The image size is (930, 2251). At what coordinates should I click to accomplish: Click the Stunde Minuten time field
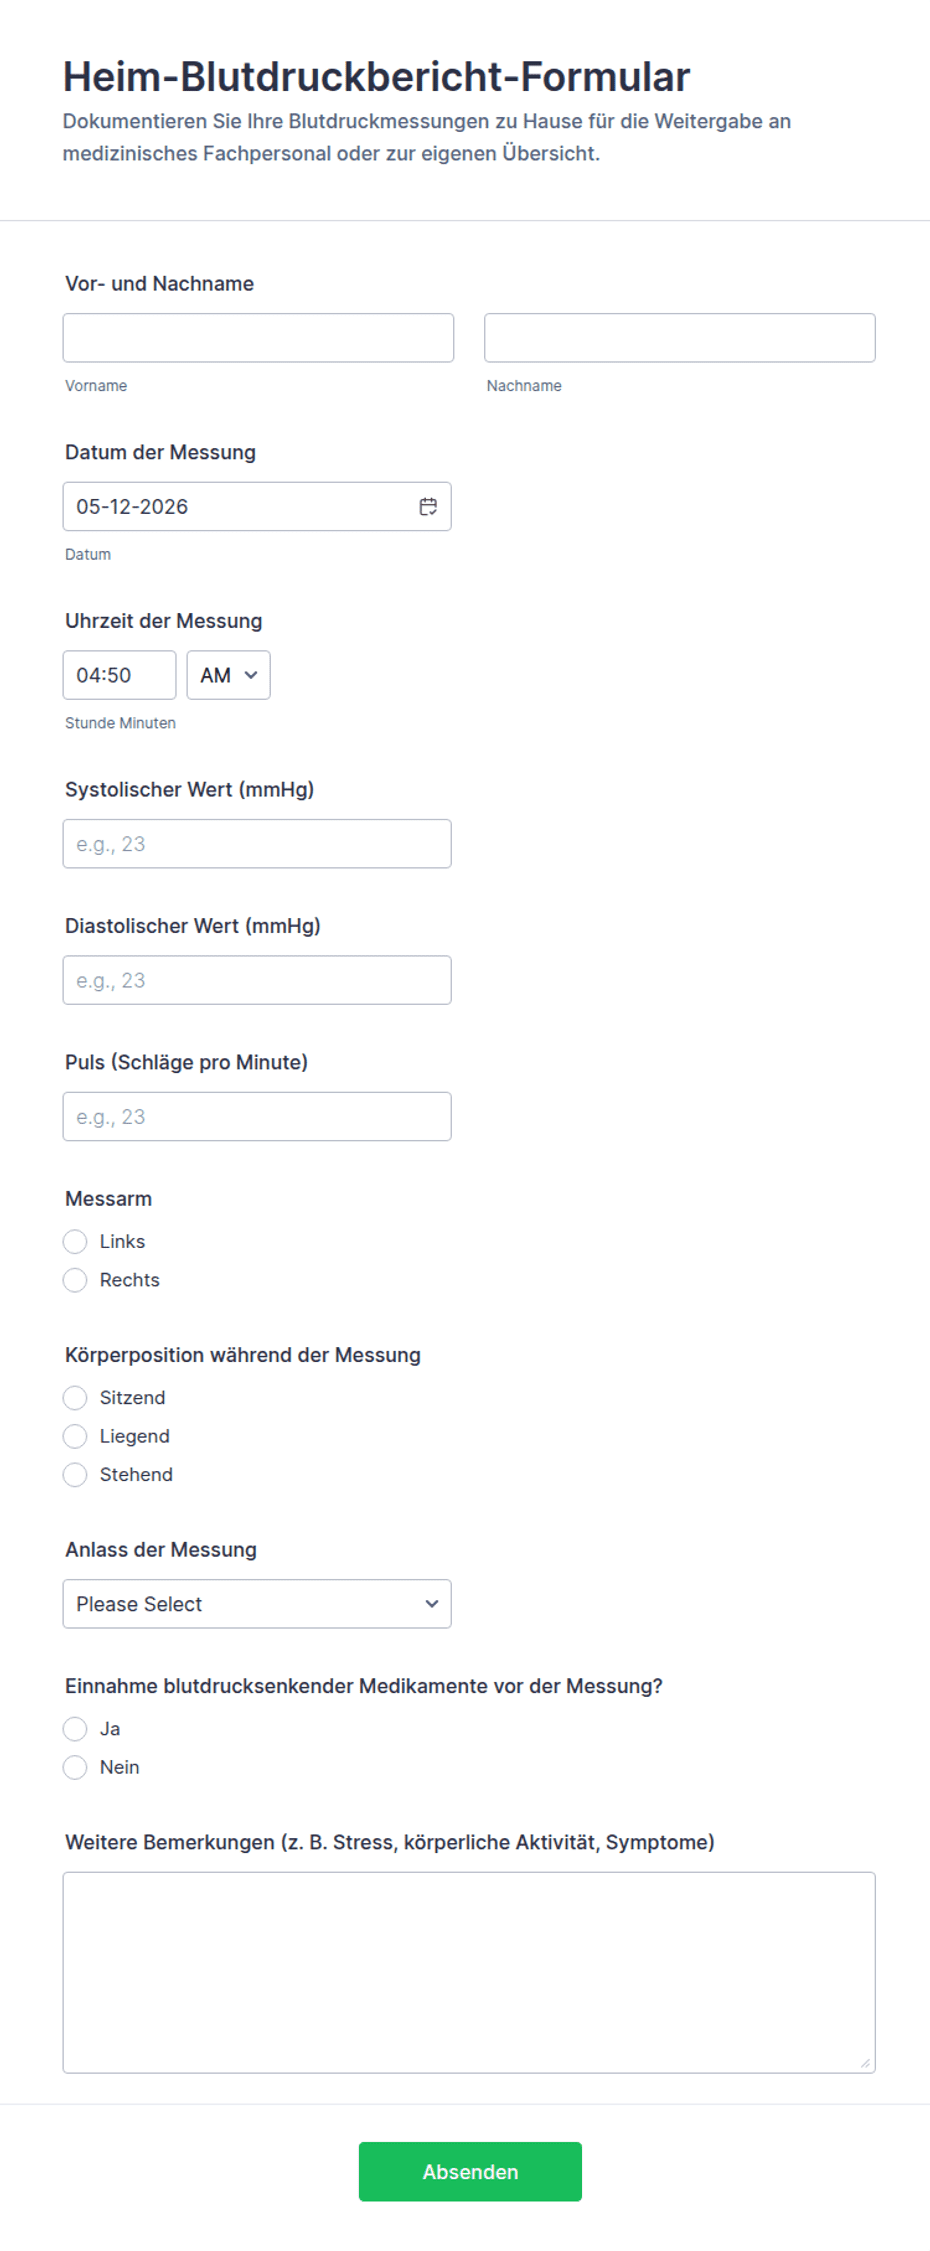(x=120, y=675)
